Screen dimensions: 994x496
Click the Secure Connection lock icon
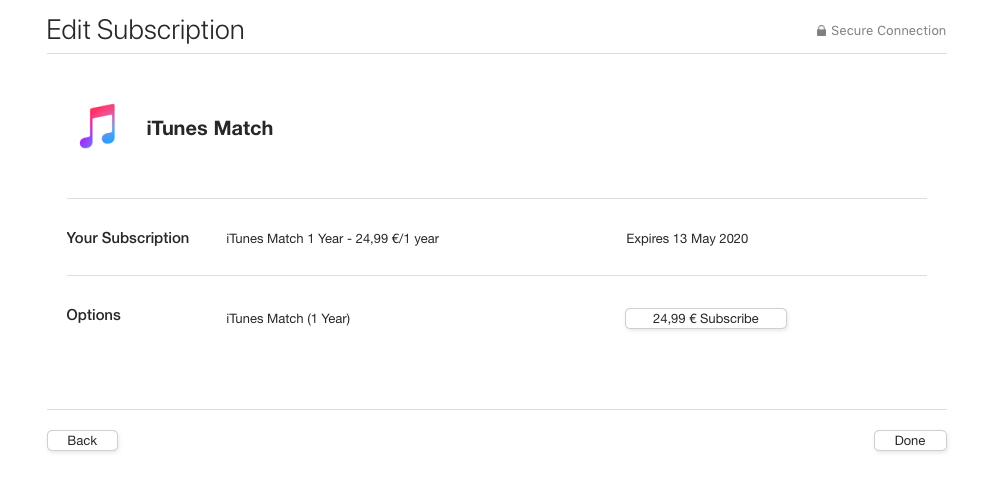point(821,31)
